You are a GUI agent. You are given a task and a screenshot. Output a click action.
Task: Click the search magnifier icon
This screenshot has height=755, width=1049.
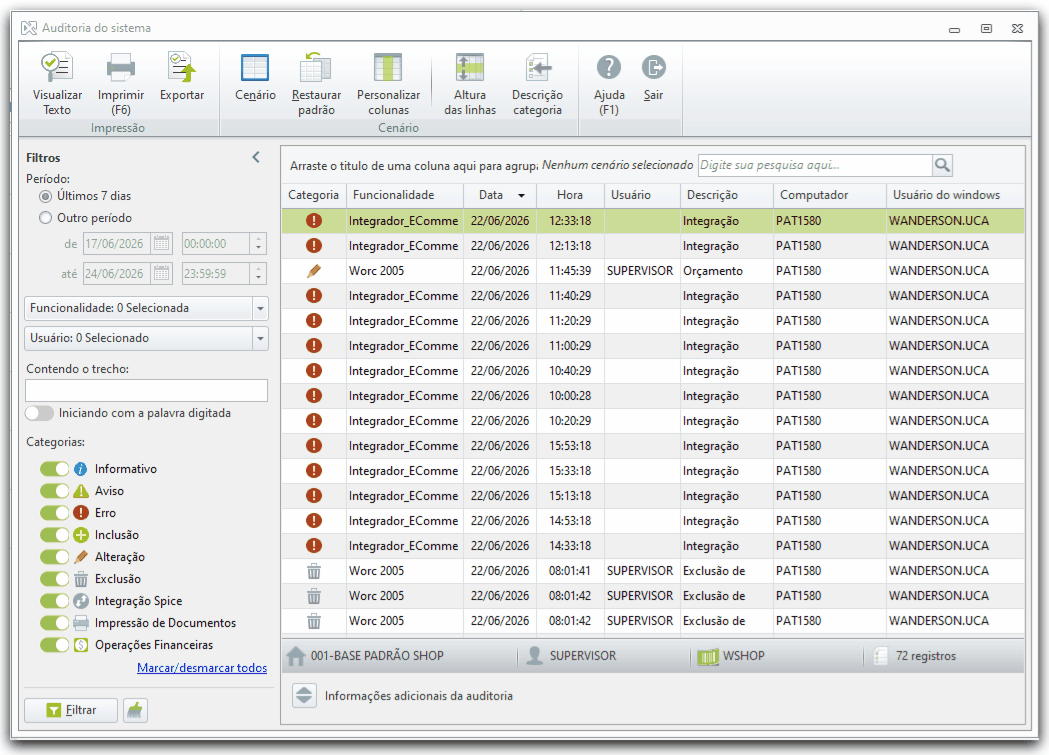[x=942, y=165]
